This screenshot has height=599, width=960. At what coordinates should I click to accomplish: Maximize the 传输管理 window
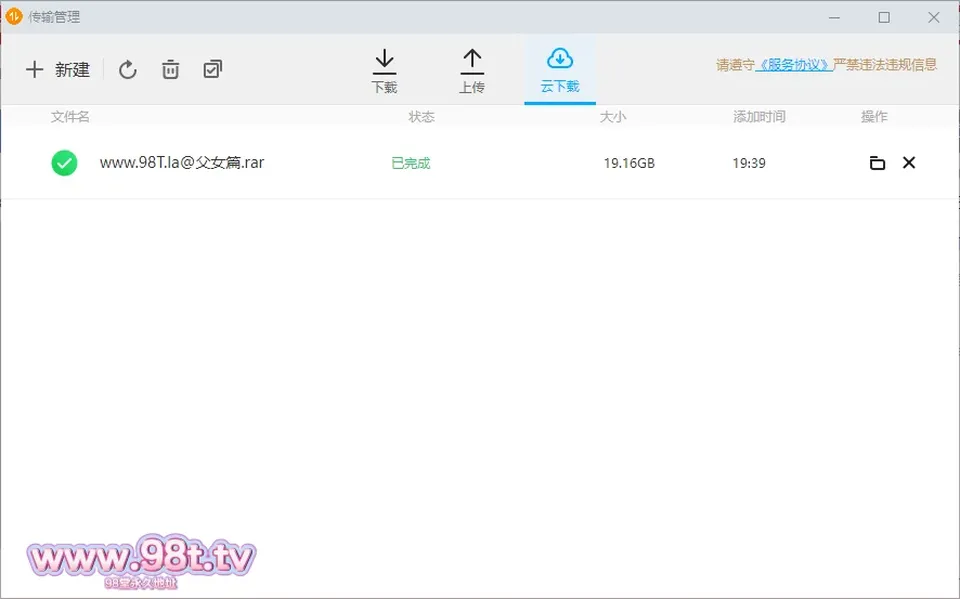coord(884,17)
